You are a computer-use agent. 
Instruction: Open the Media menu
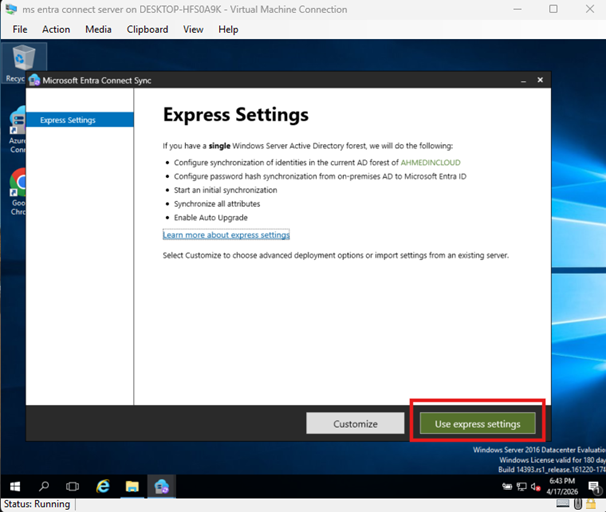[x=98, y=30]
